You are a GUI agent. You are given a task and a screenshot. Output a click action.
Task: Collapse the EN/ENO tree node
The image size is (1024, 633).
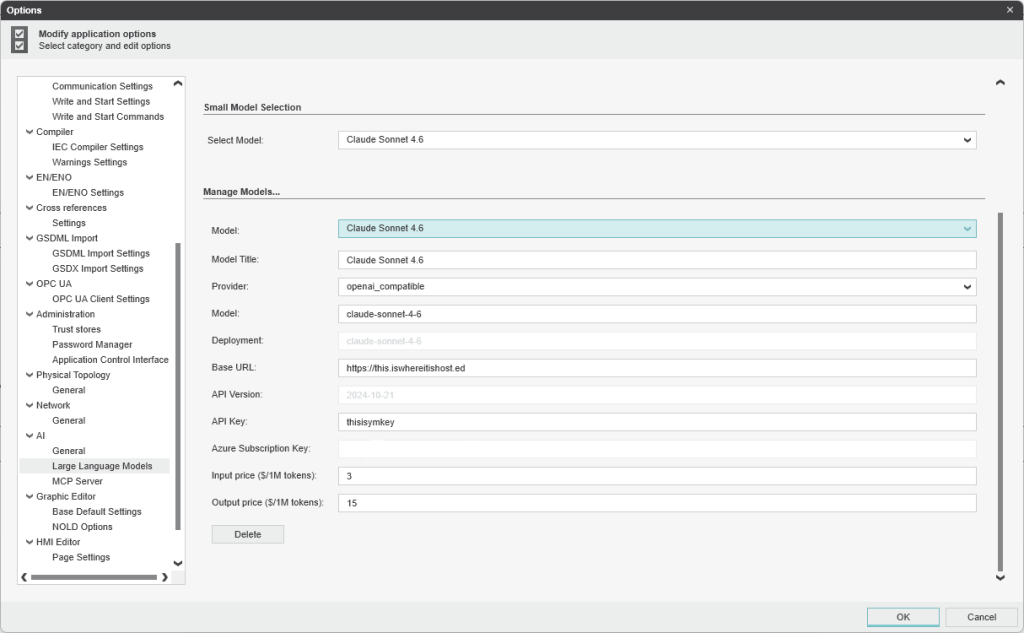(29, 178)
